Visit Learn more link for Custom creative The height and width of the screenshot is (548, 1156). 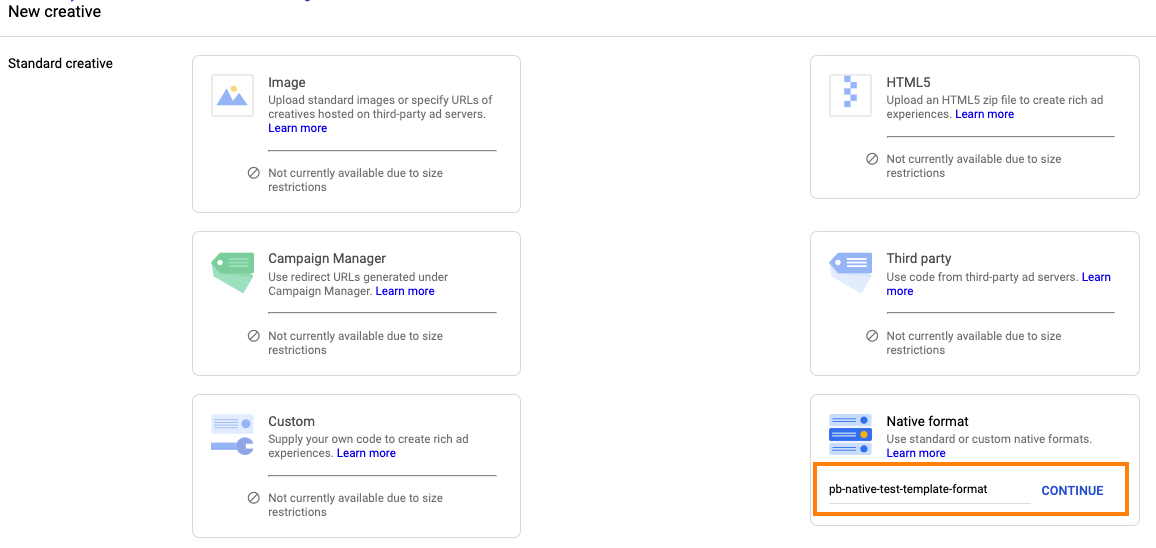tap(366, 453)
